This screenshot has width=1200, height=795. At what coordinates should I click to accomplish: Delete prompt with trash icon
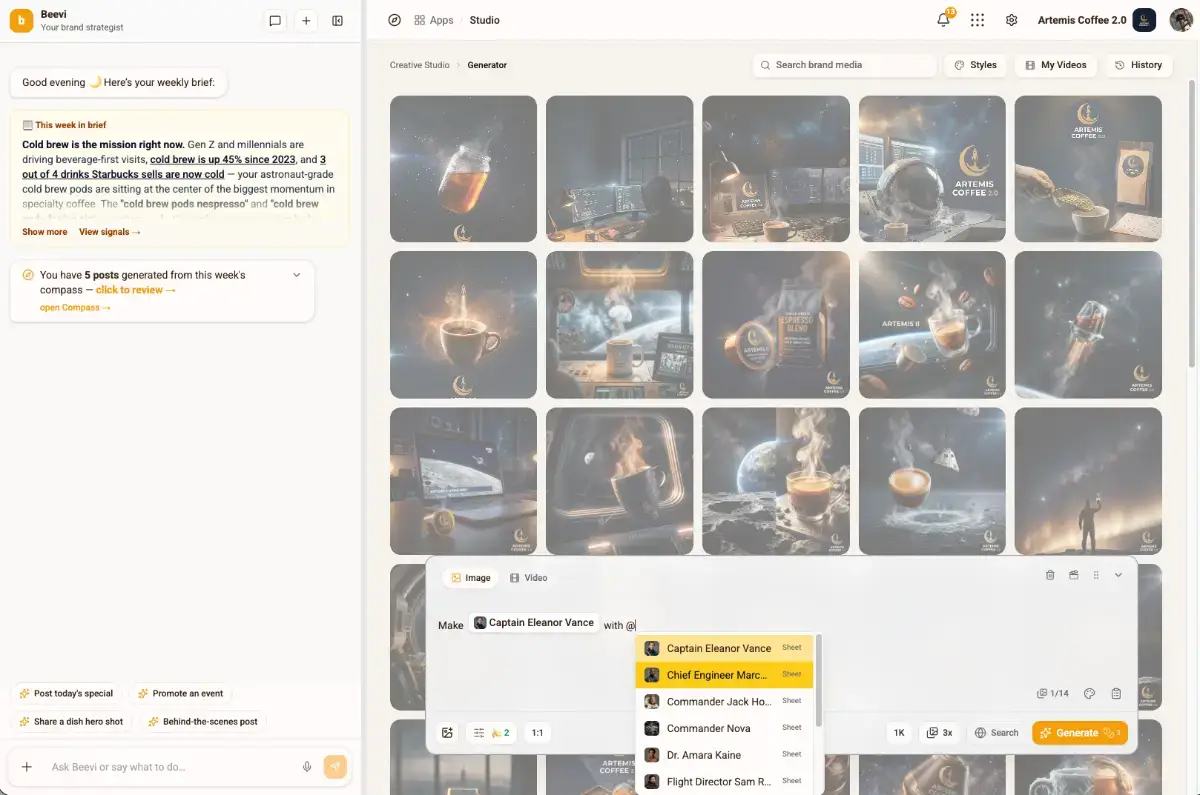[1050, 575]
